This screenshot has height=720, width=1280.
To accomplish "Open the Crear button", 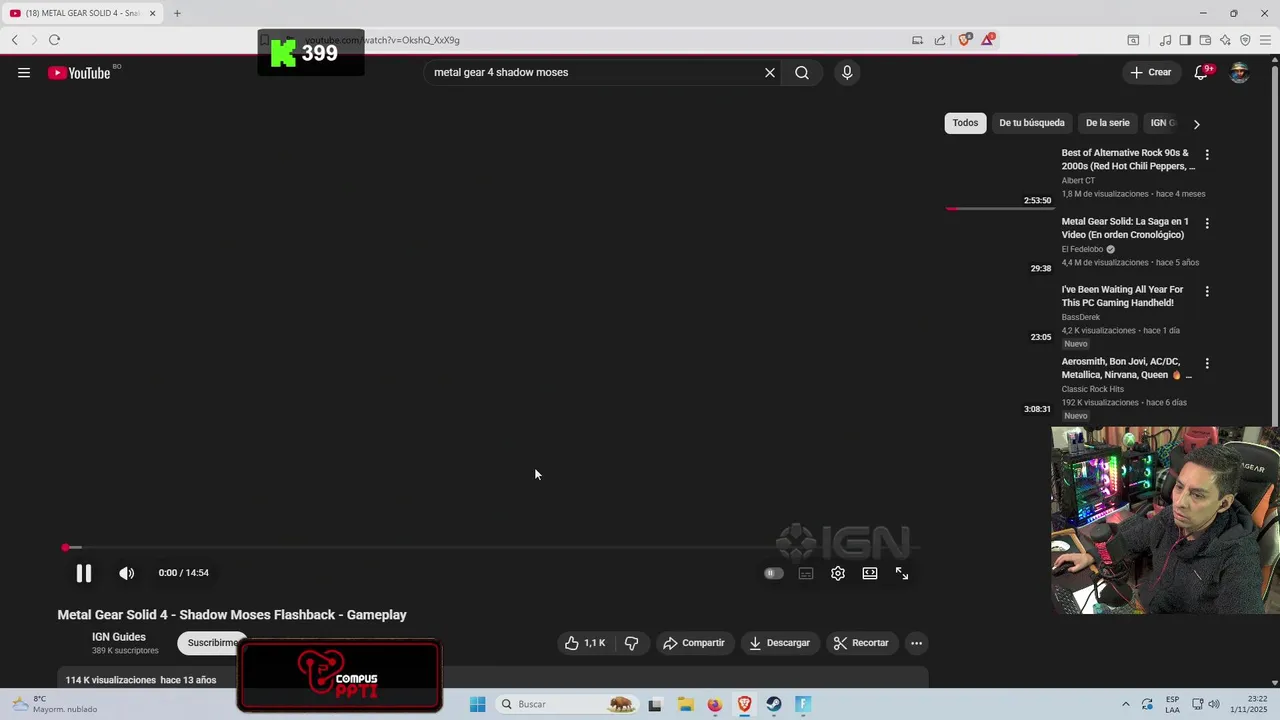I will coord(1151,72).
